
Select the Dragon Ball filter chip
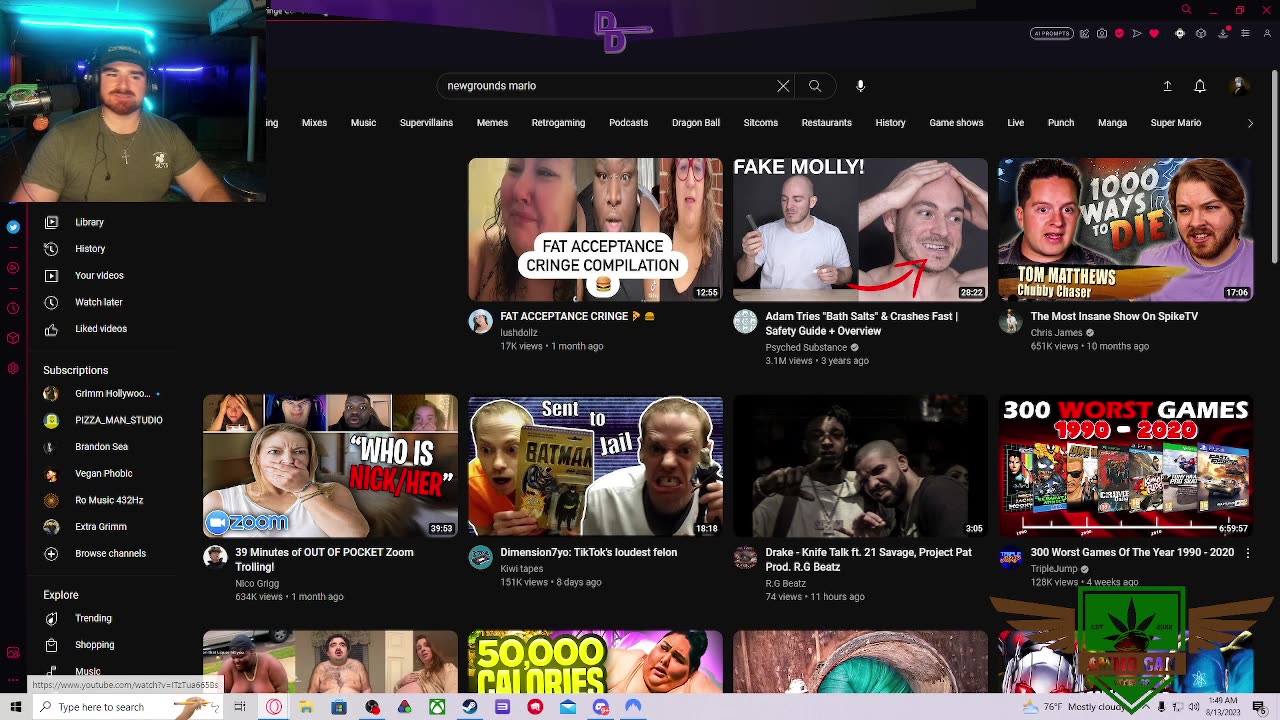696,123
